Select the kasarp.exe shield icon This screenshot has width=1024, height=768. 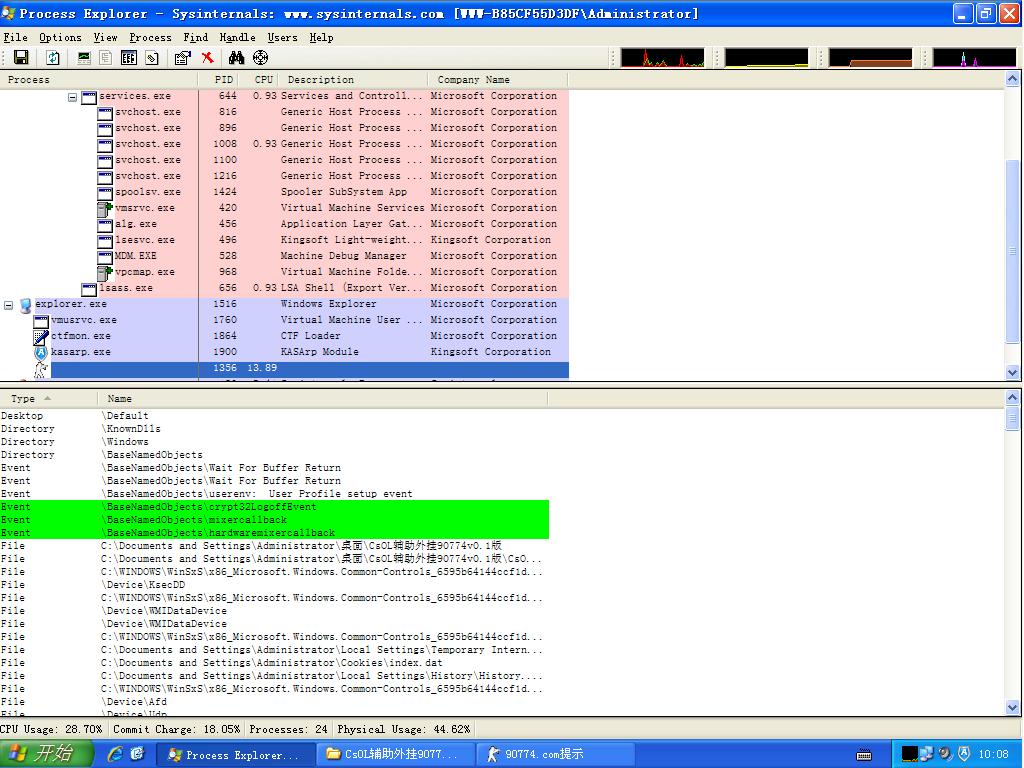[40, 353]
